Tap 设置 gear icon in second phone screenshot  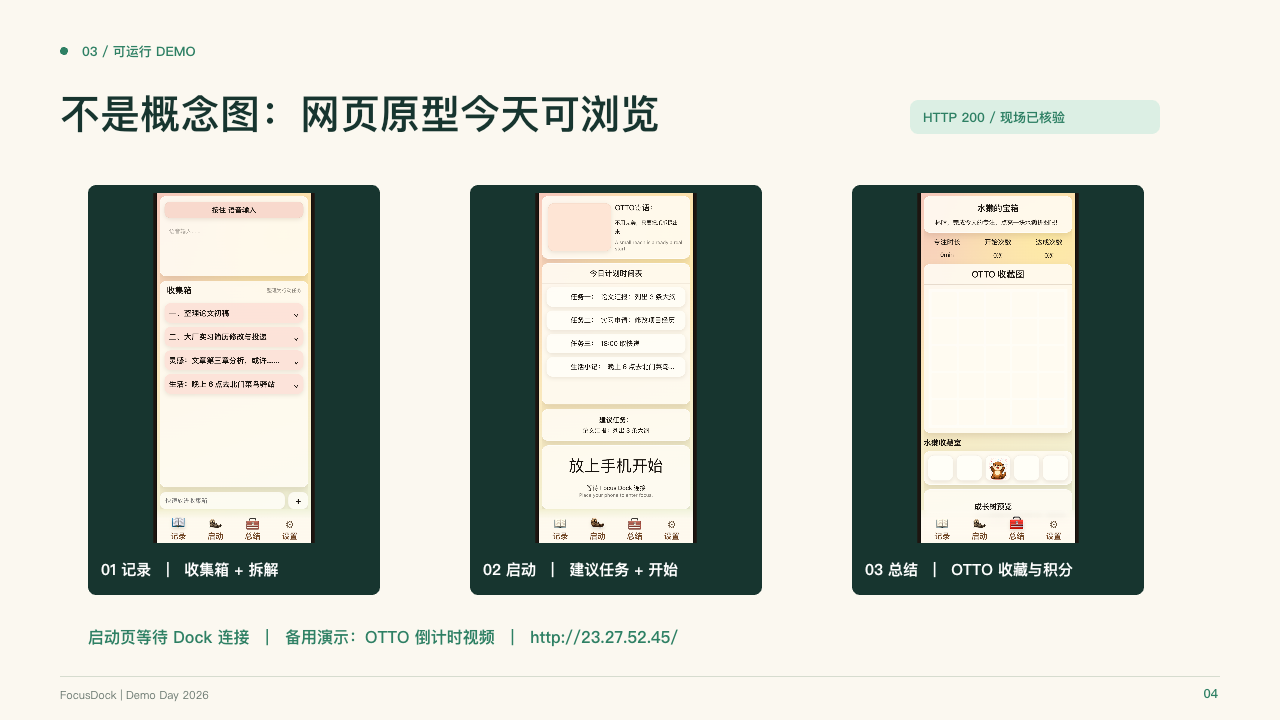click(x=671, y=523)
